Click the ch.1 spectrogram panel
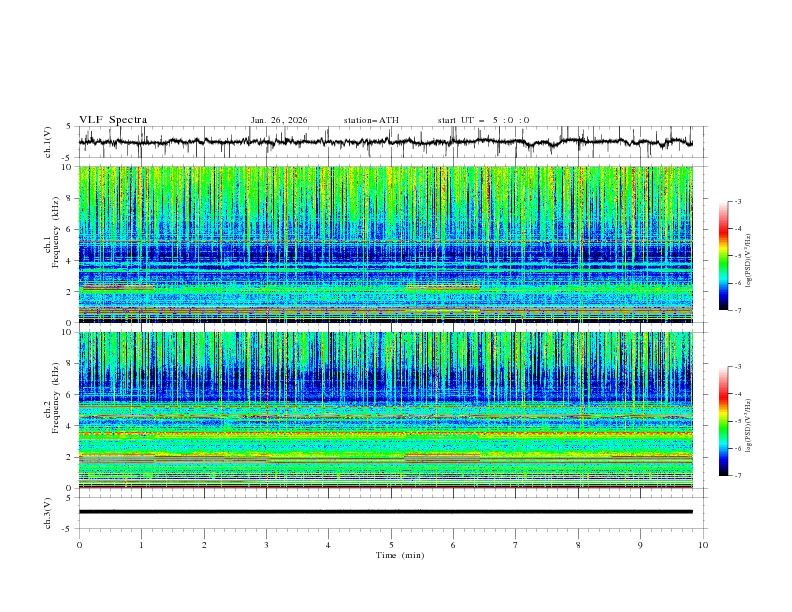 click(385, 244)
